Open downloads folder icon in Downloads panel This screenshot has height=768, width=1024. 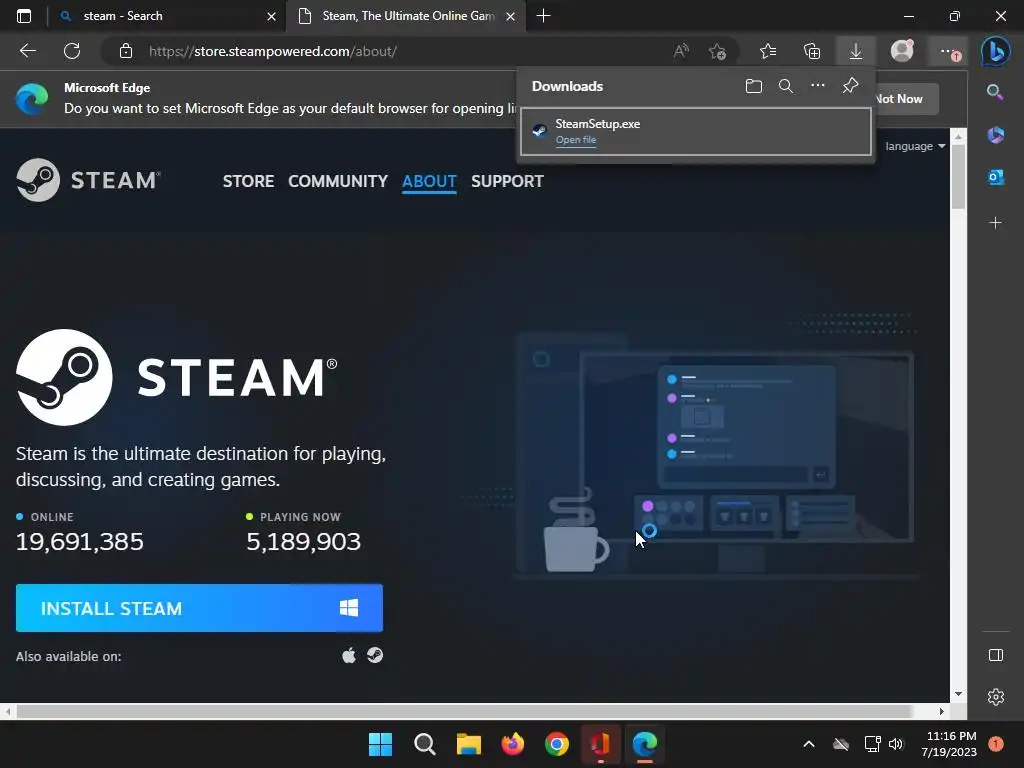(754, 86)
